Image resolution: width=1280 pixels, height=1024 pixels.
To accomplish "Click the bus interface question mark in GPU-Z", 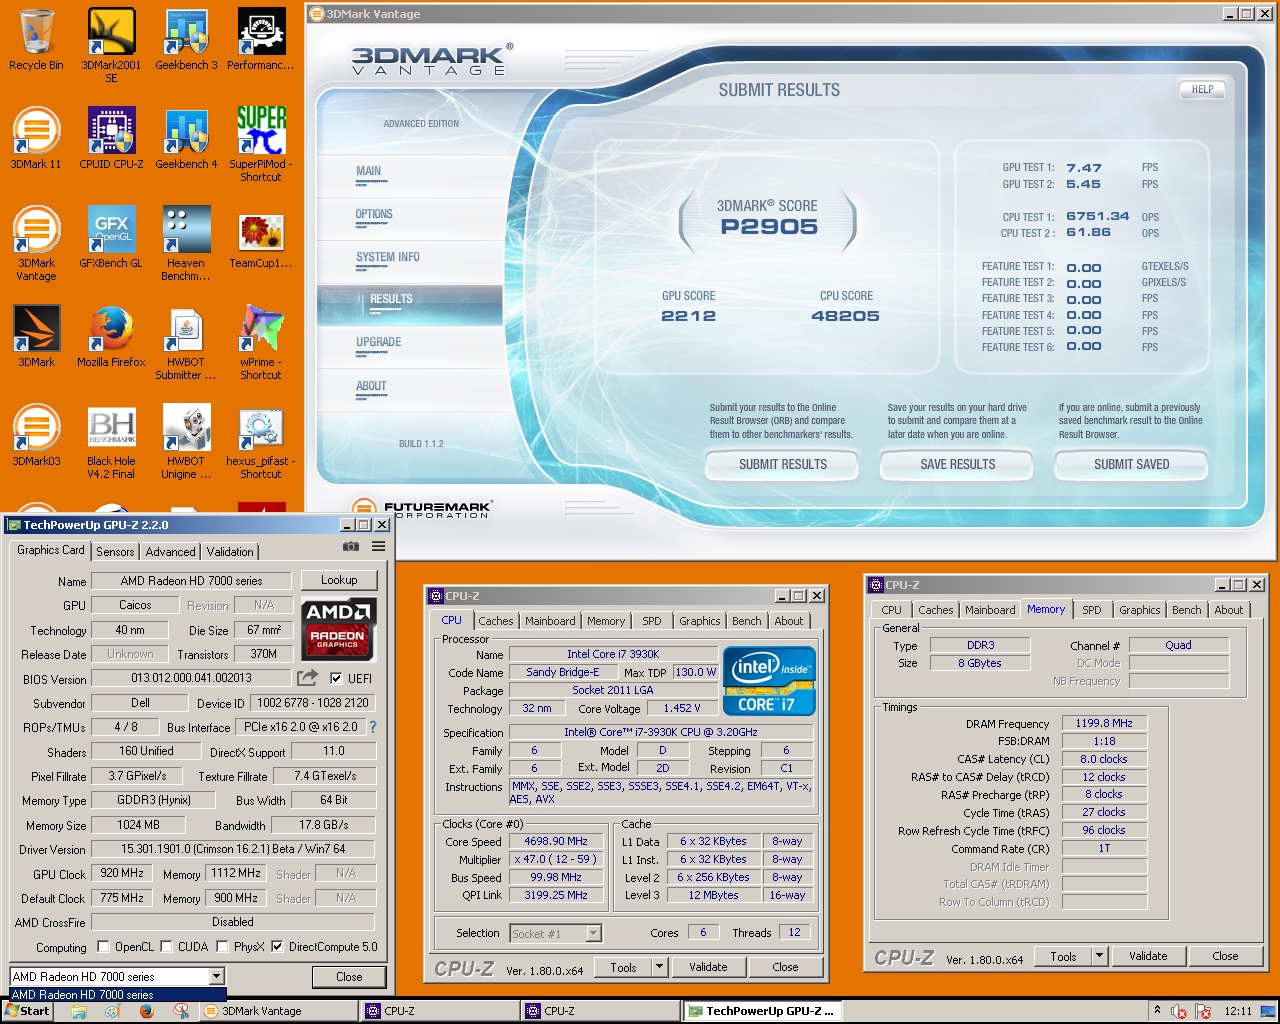I will tap(373, 727).
